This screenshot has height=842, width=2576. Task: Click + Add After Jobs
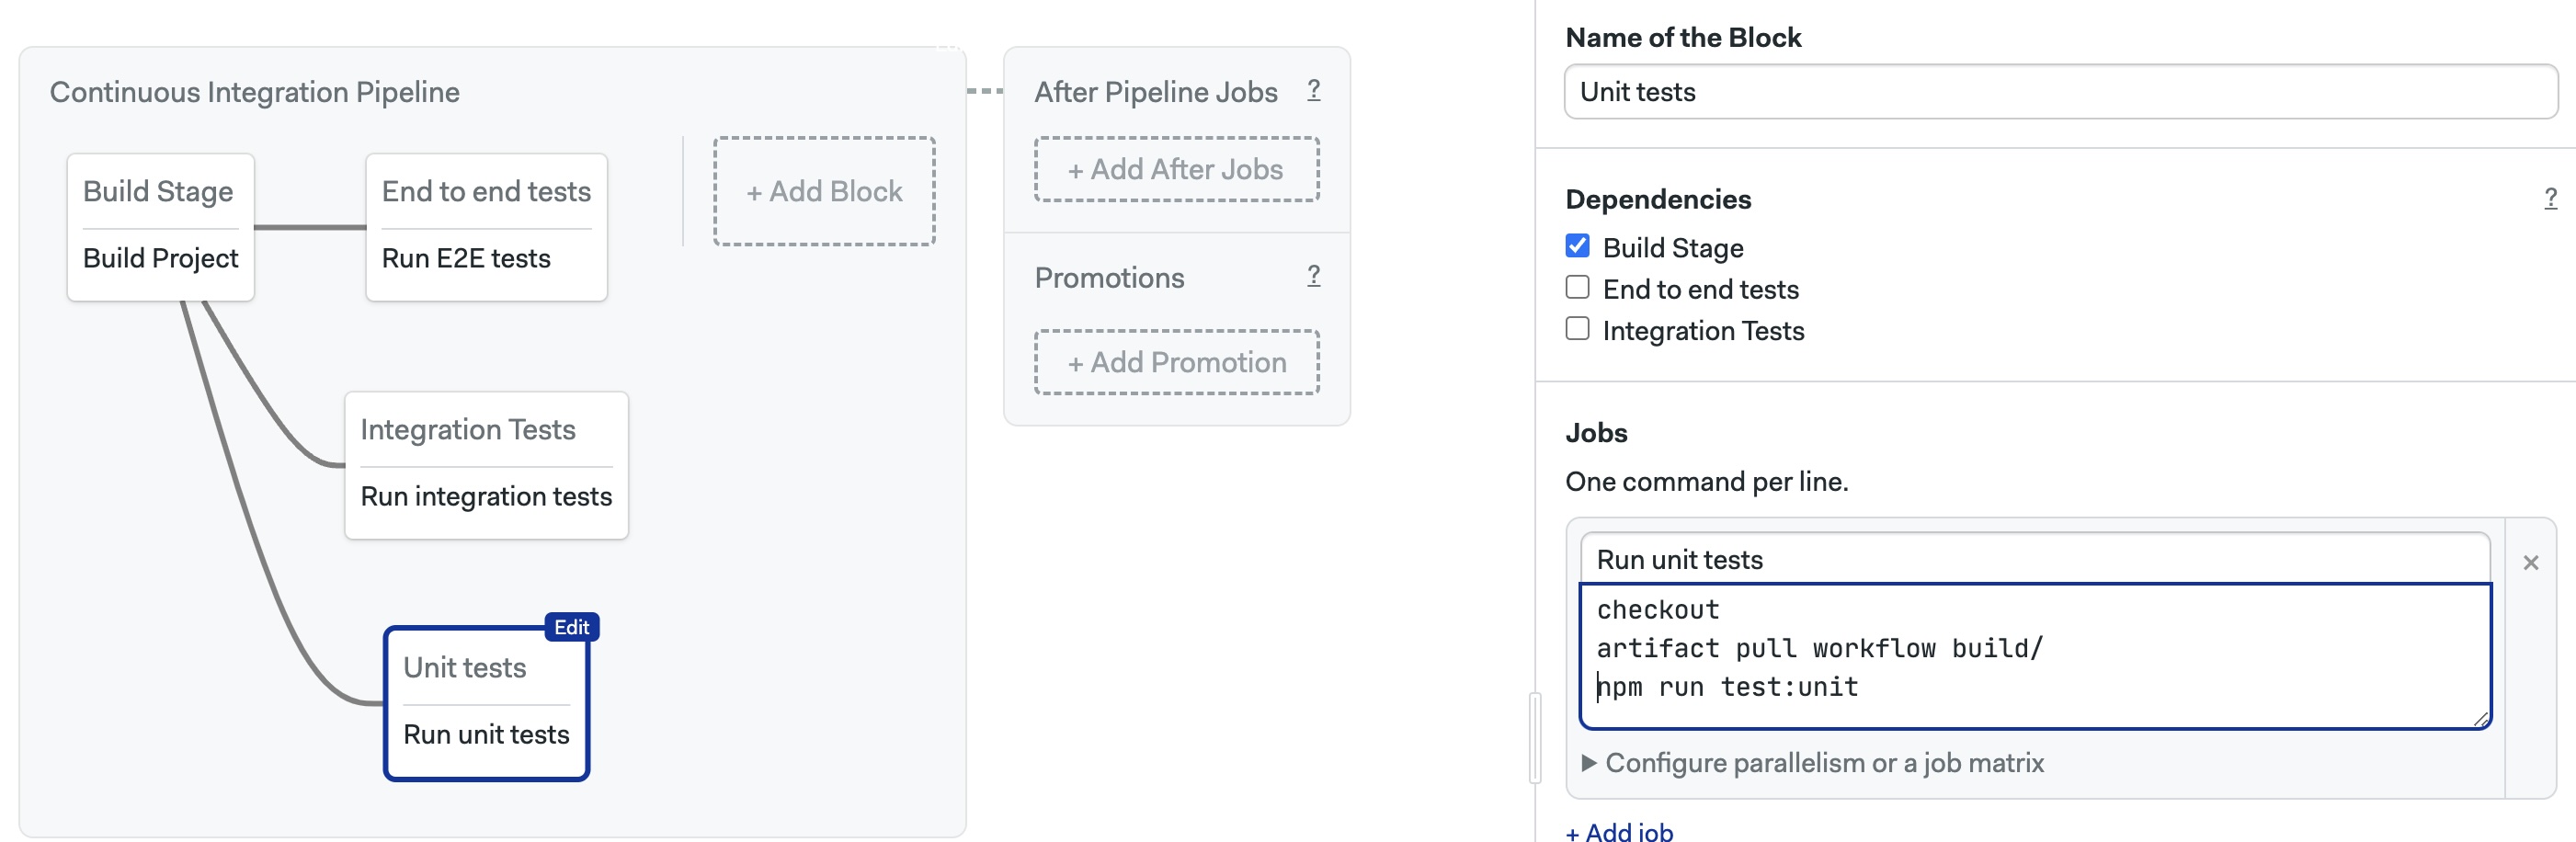1176,170
